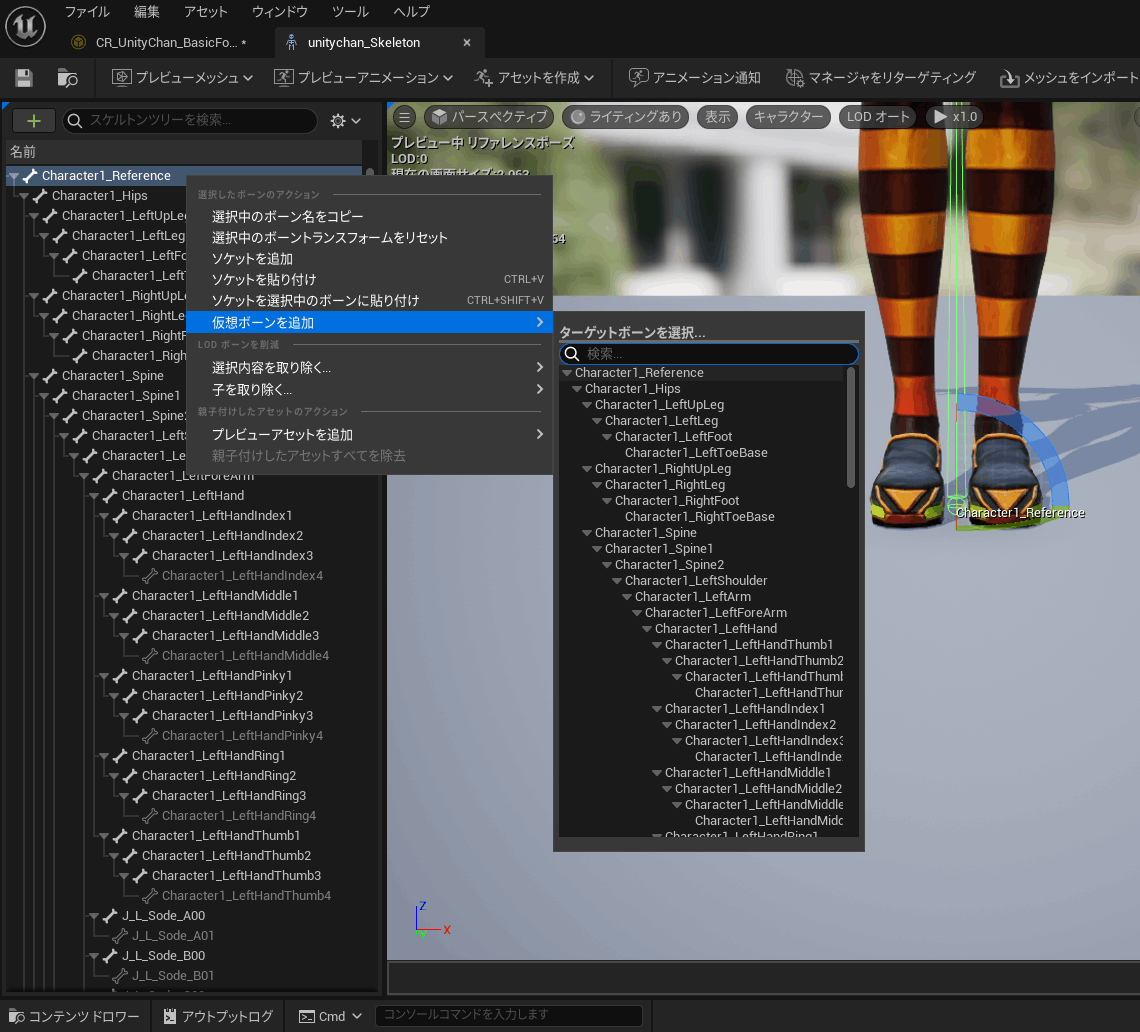Open the viewport hamburger options menu
Image resolution: width=1140 pixels, height=1032 pixels.
tap(404, 116)
